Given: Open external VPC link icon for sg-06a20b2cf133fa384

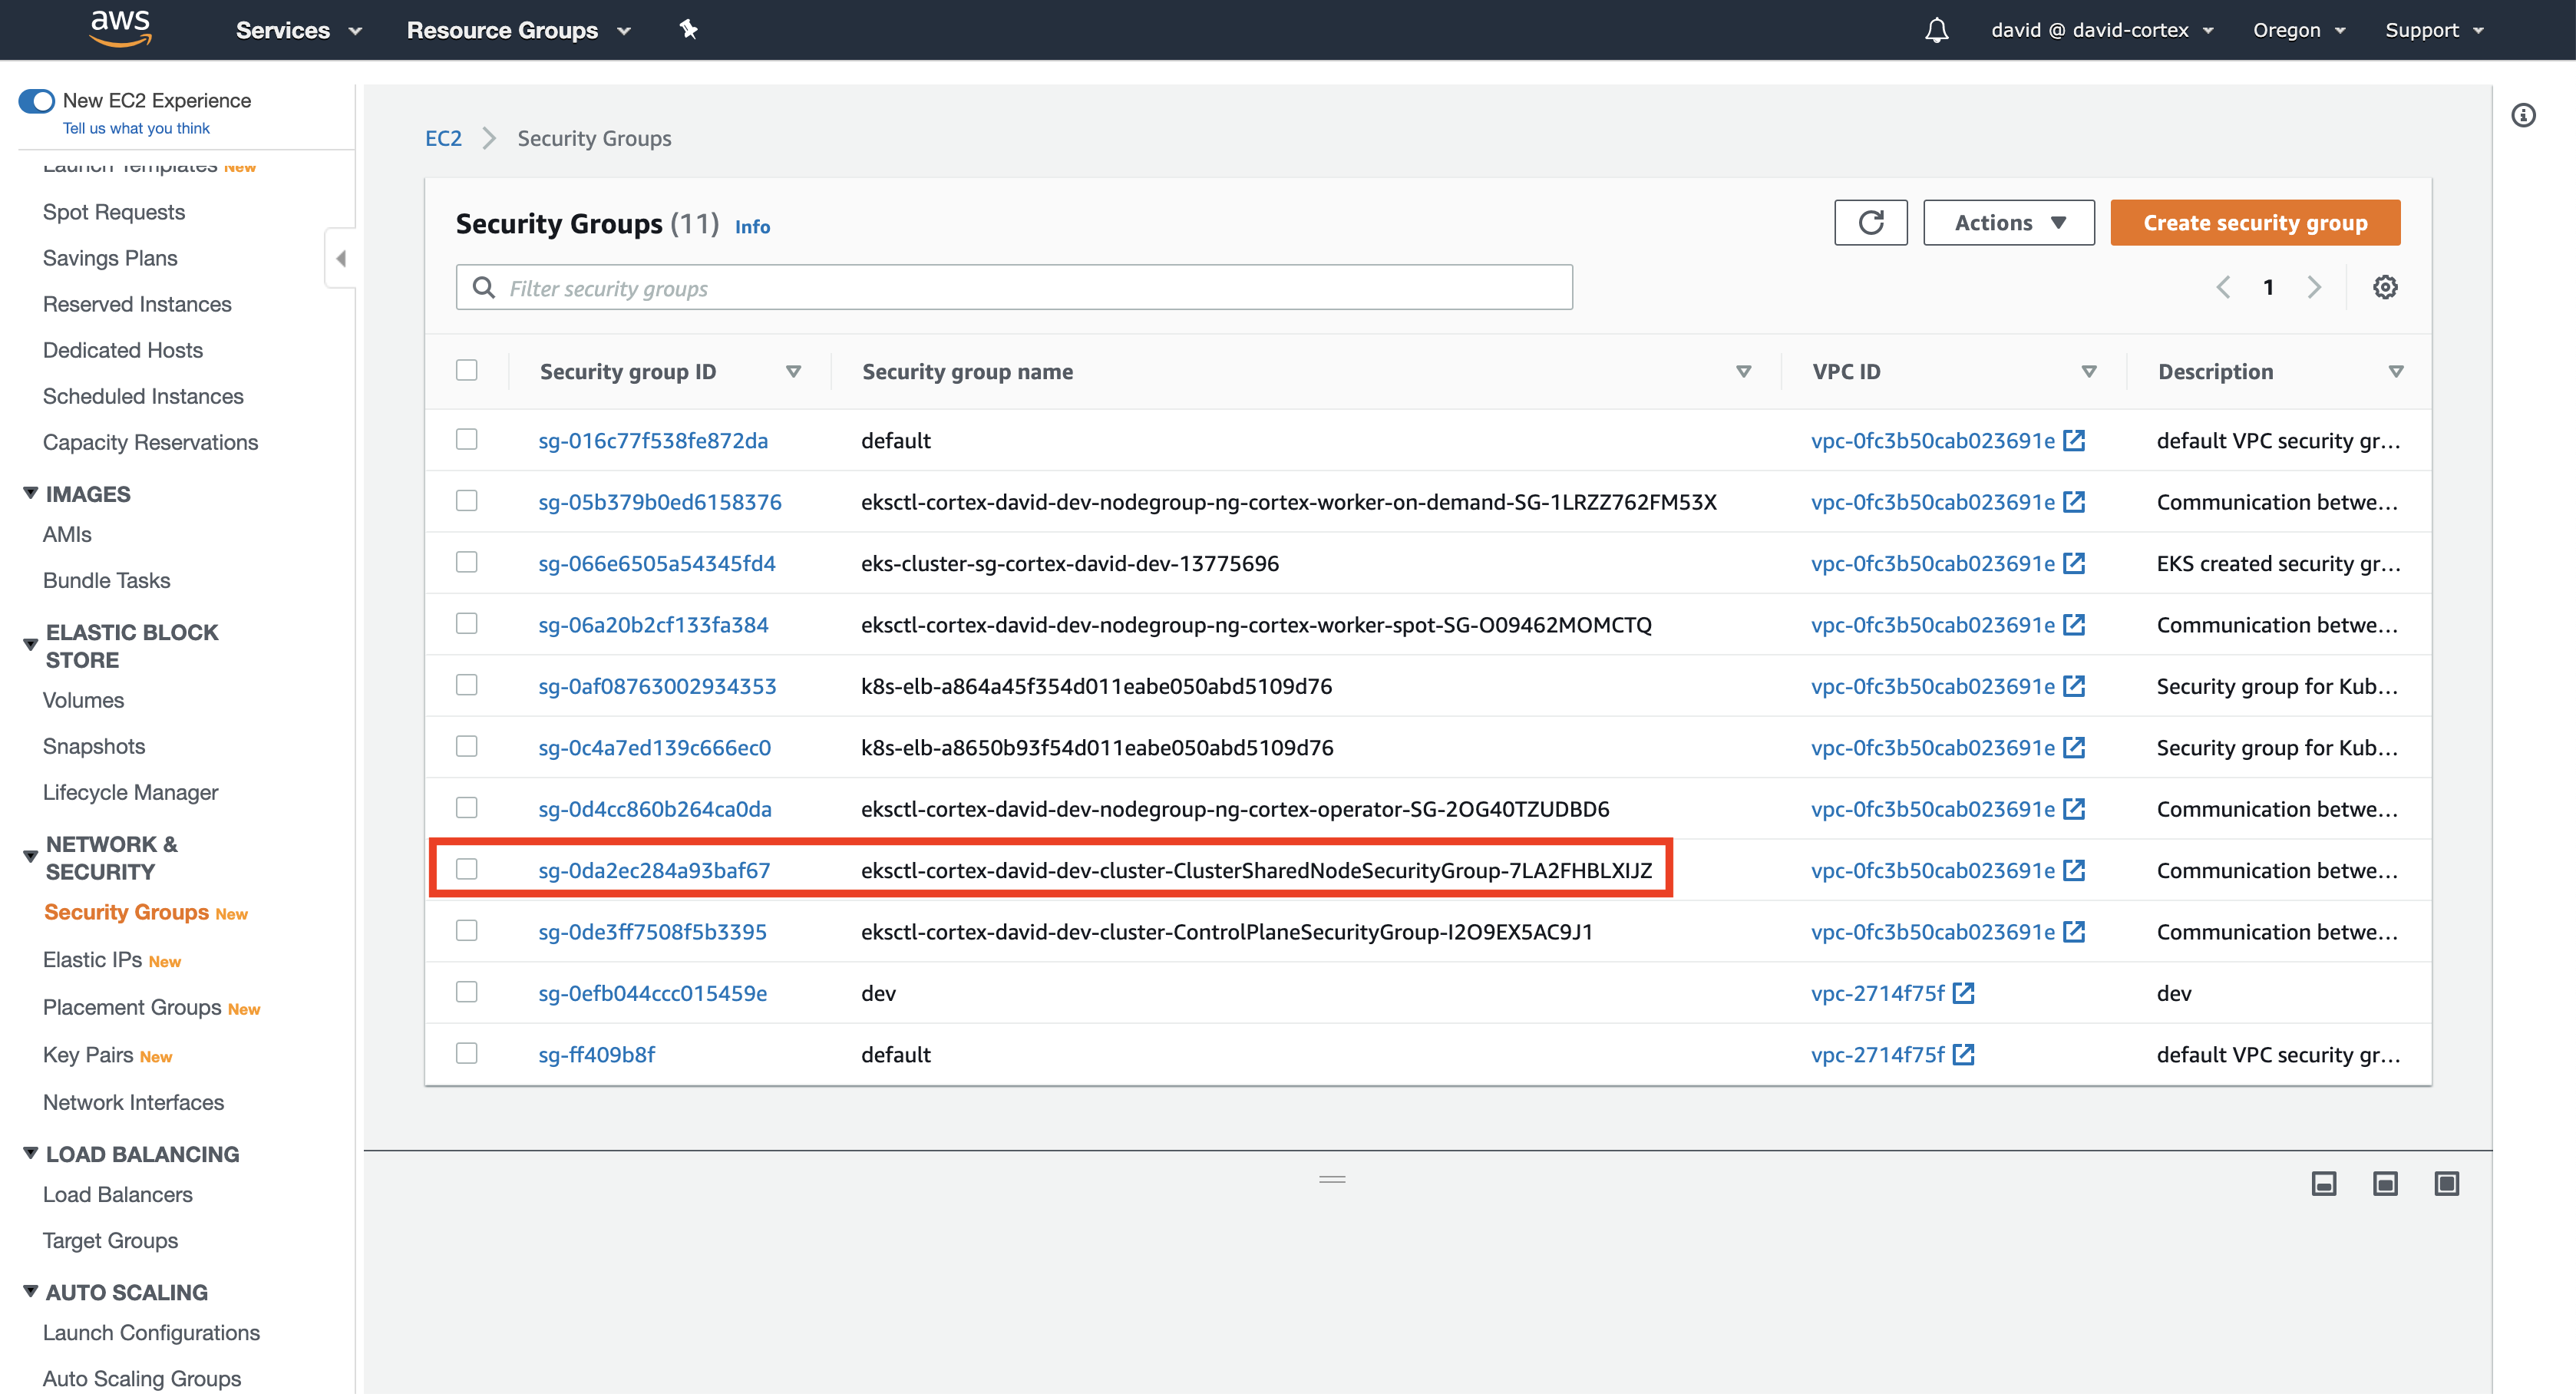Looking at the screenshot, I should tap(2073, 625).
